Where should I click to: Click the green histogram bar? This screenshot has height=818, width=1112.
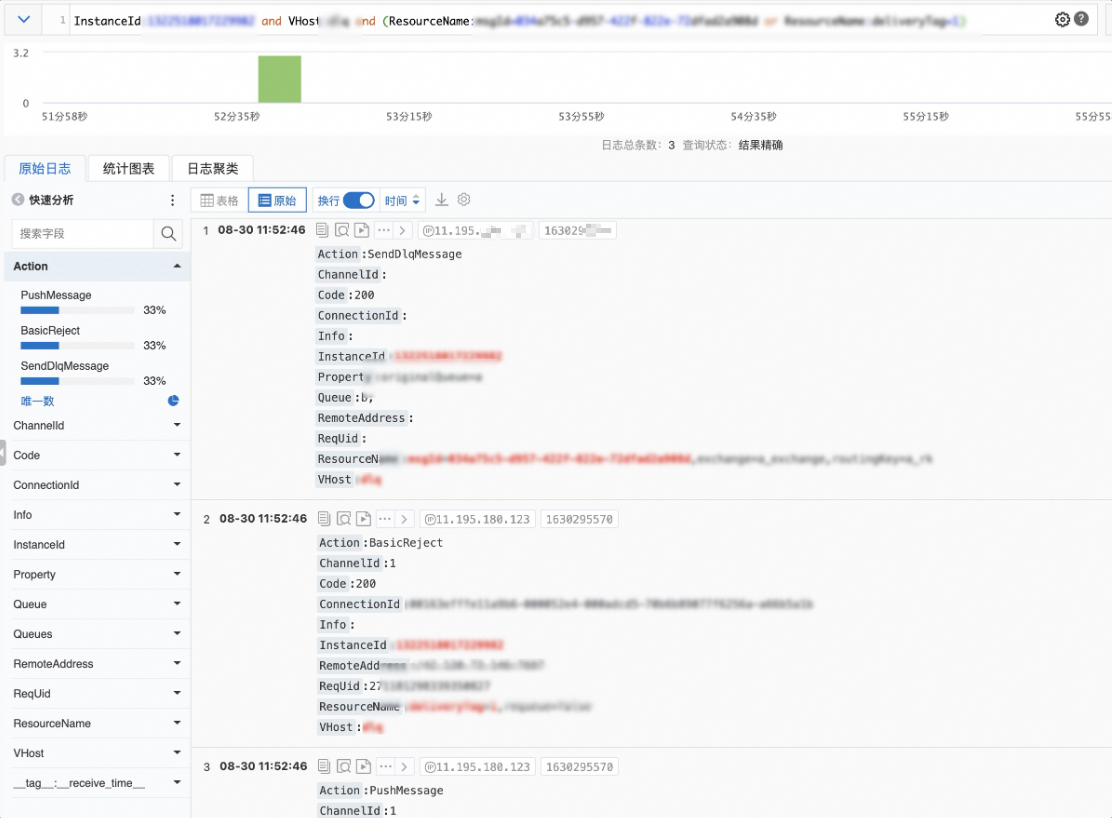tap(279, 79)
